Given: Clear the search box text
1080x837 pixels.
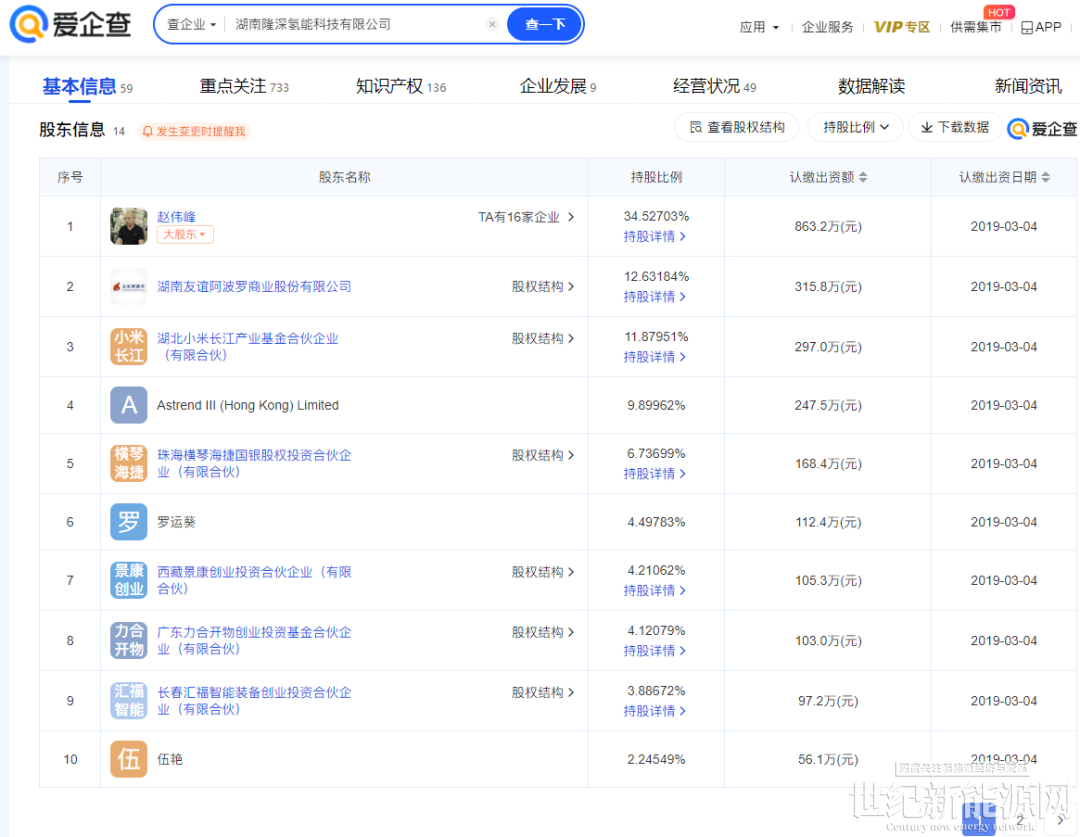Looking at the screenshot, I should [x=492, y=24].
